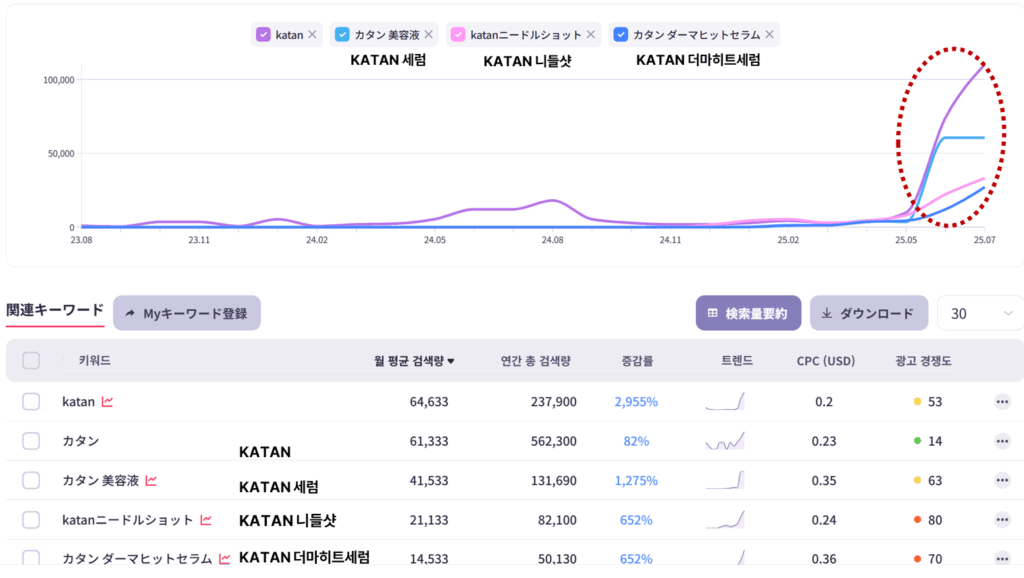
Task: Uncheck the カタン 美容液 legend checkbox
Action: (x=342, y=35)
